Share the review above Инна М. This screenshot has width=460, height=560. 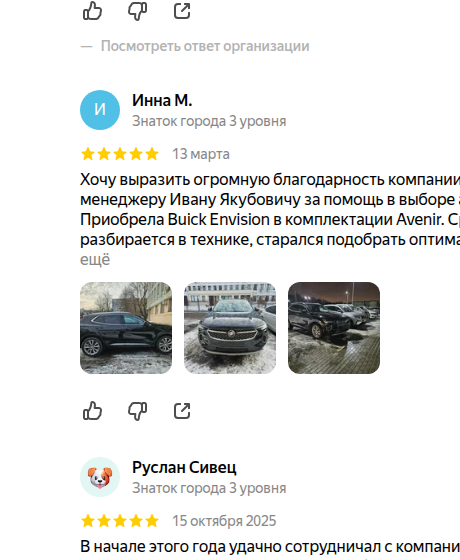[x=182, y=11]
